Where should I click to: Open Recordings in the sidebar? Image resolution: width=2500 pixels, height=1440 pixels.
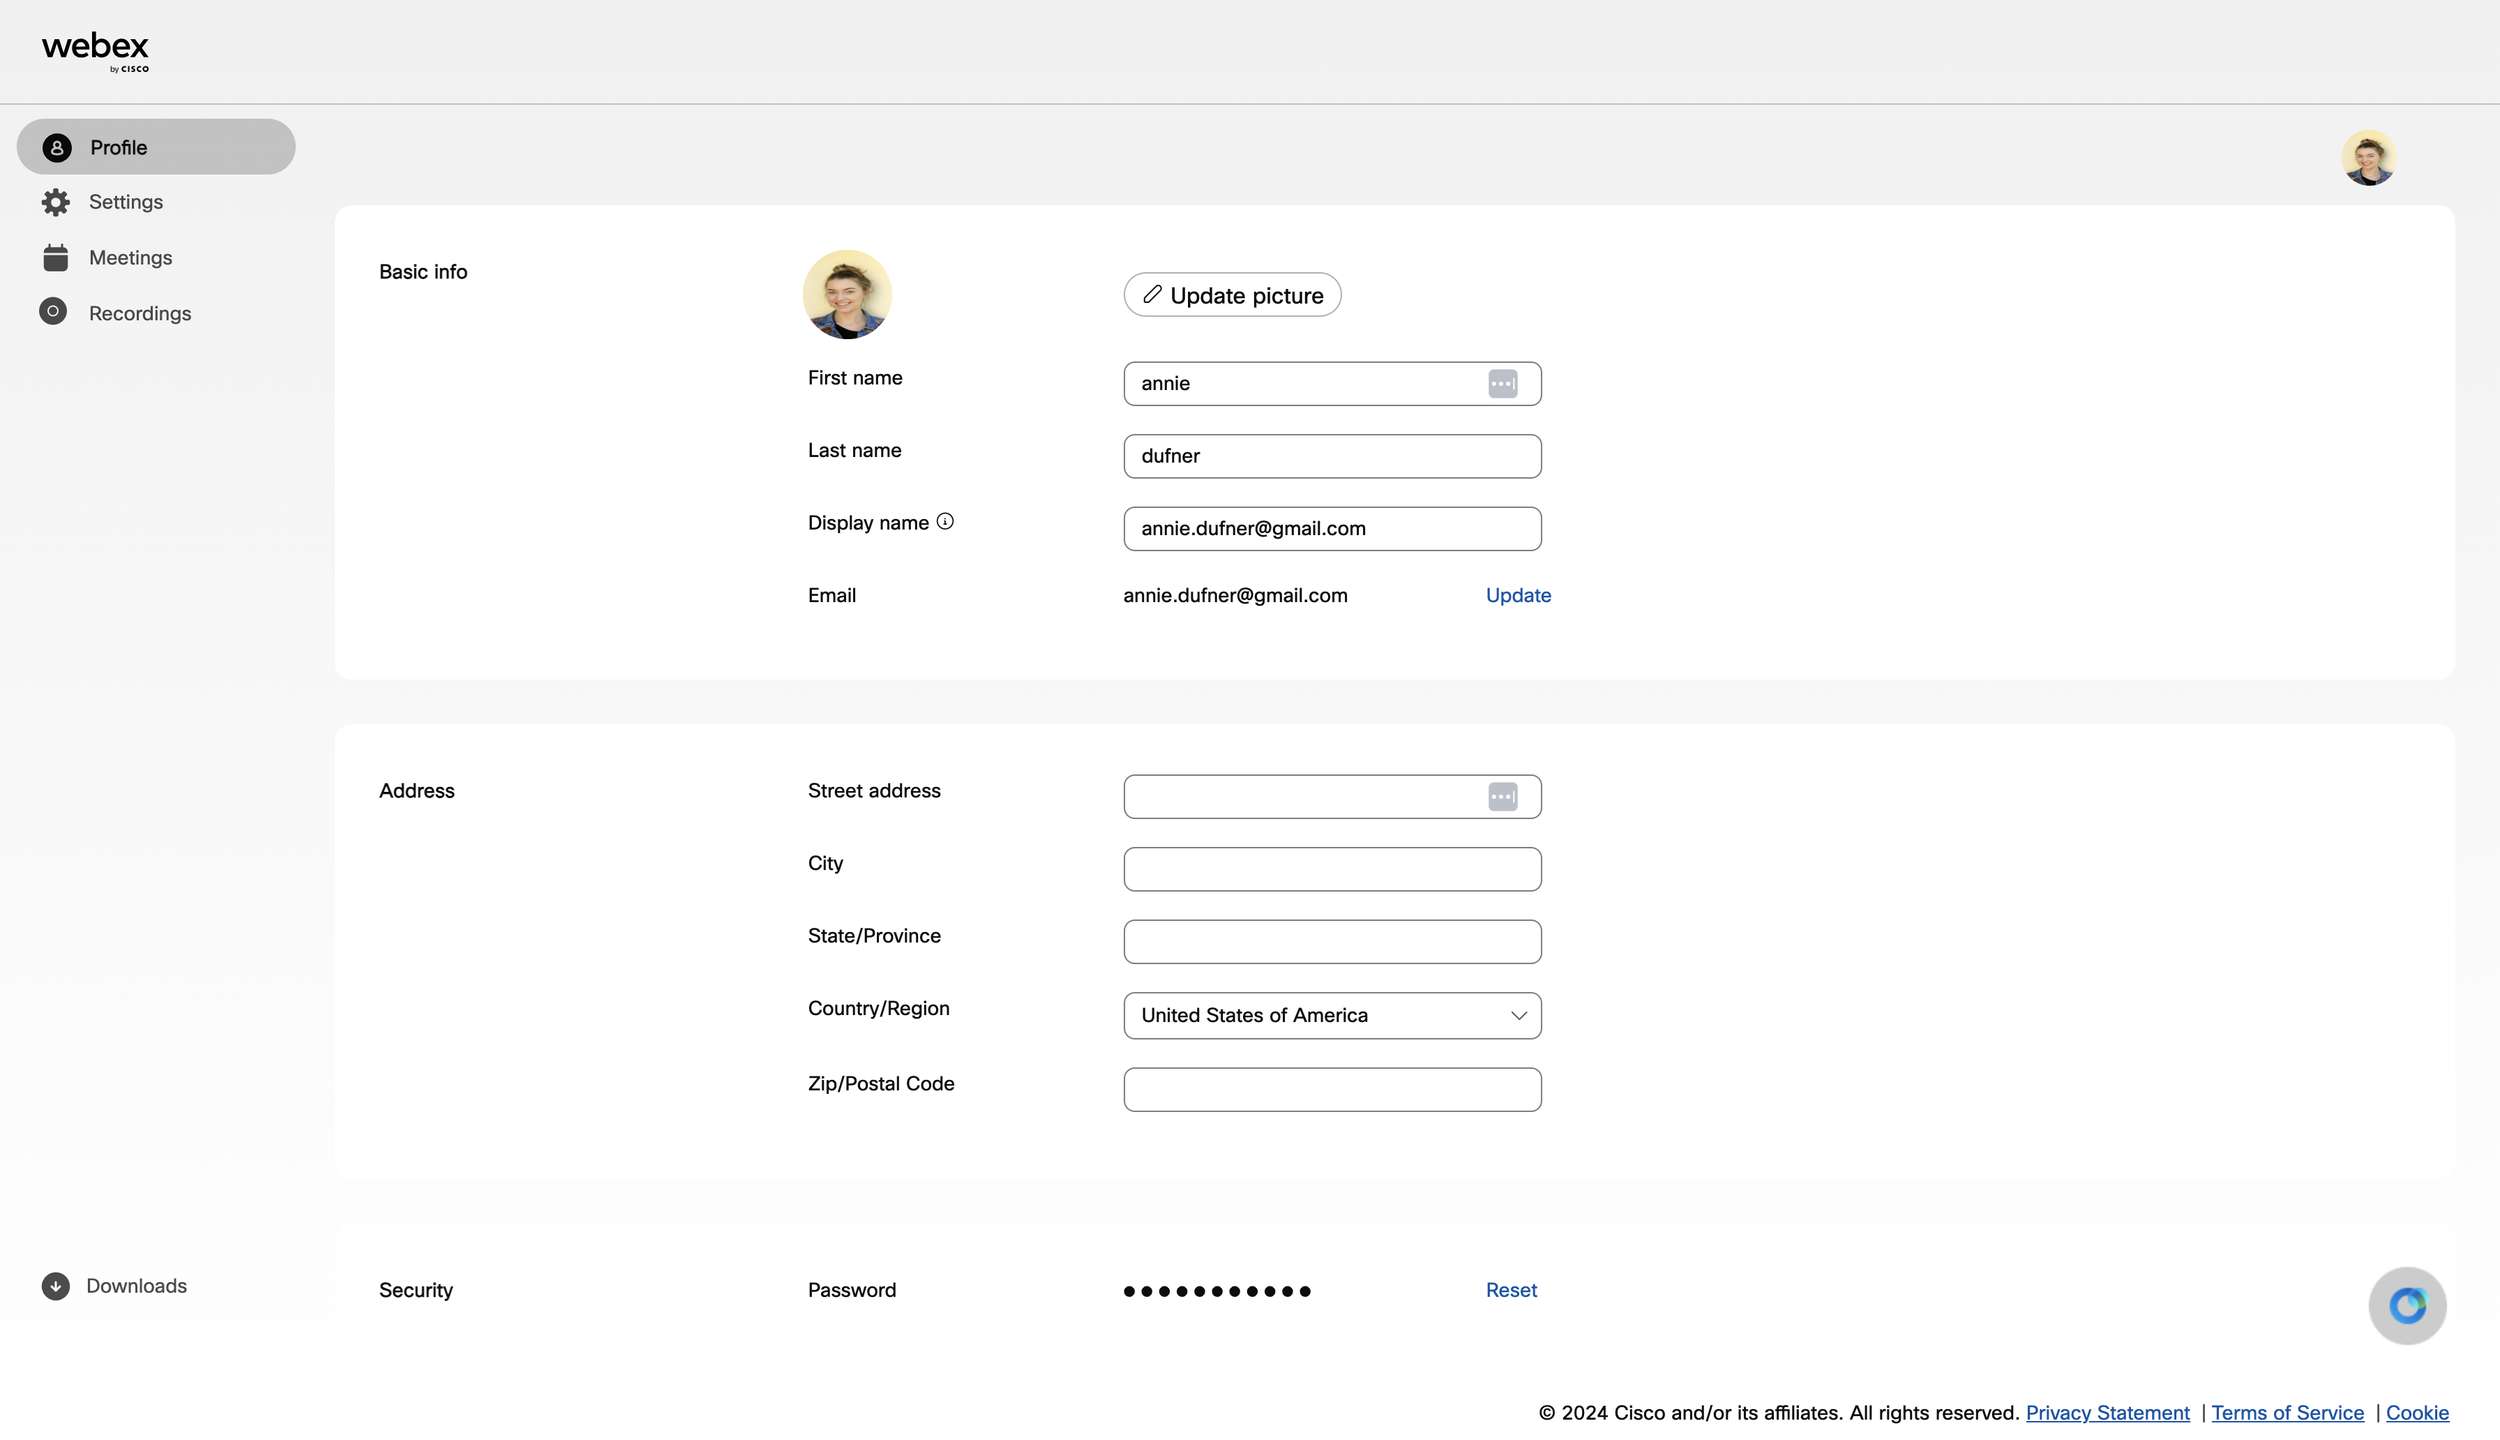tap(139, 313)
